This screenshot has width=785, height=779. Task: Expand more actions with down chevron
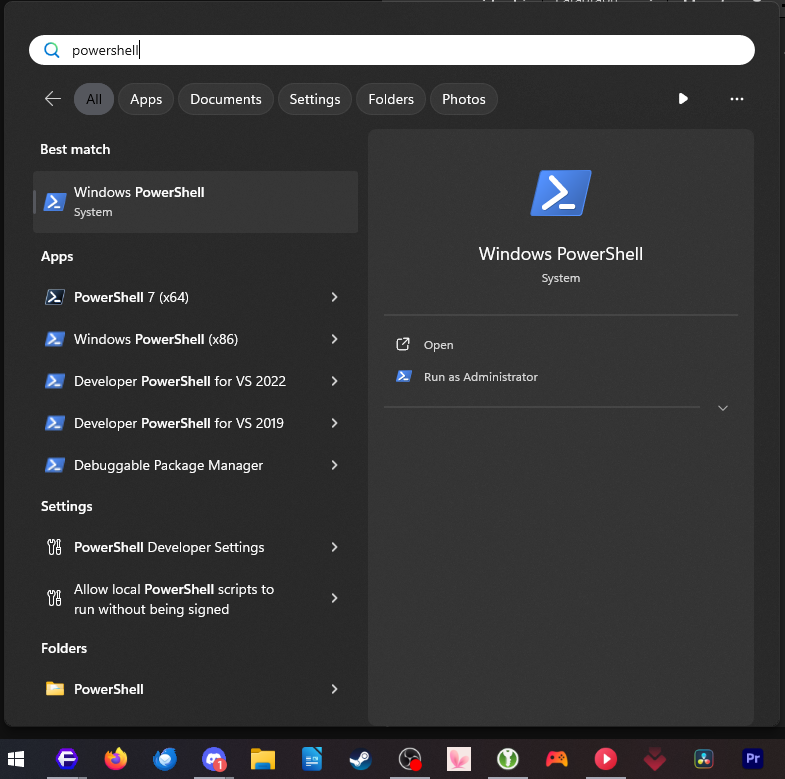pyautogui.click(x=722, y=408)
